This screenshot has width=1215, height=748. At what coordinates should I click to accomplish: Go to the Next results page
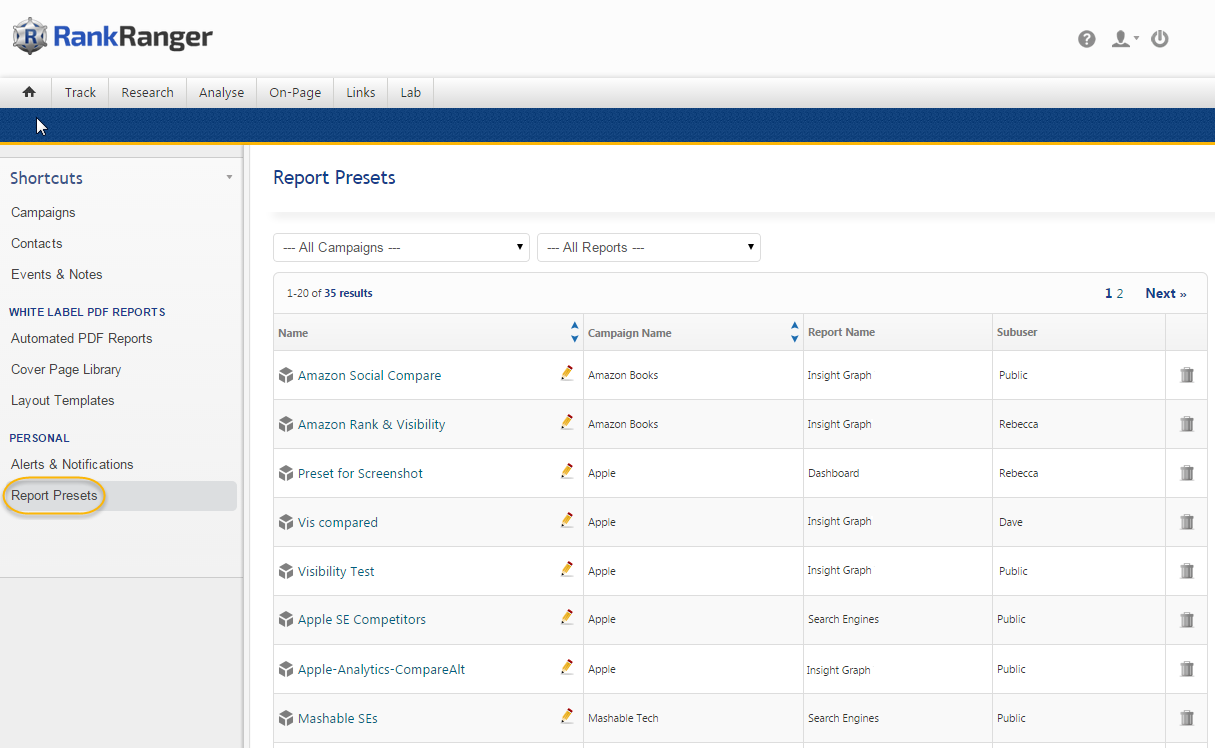coord(1165,293)
